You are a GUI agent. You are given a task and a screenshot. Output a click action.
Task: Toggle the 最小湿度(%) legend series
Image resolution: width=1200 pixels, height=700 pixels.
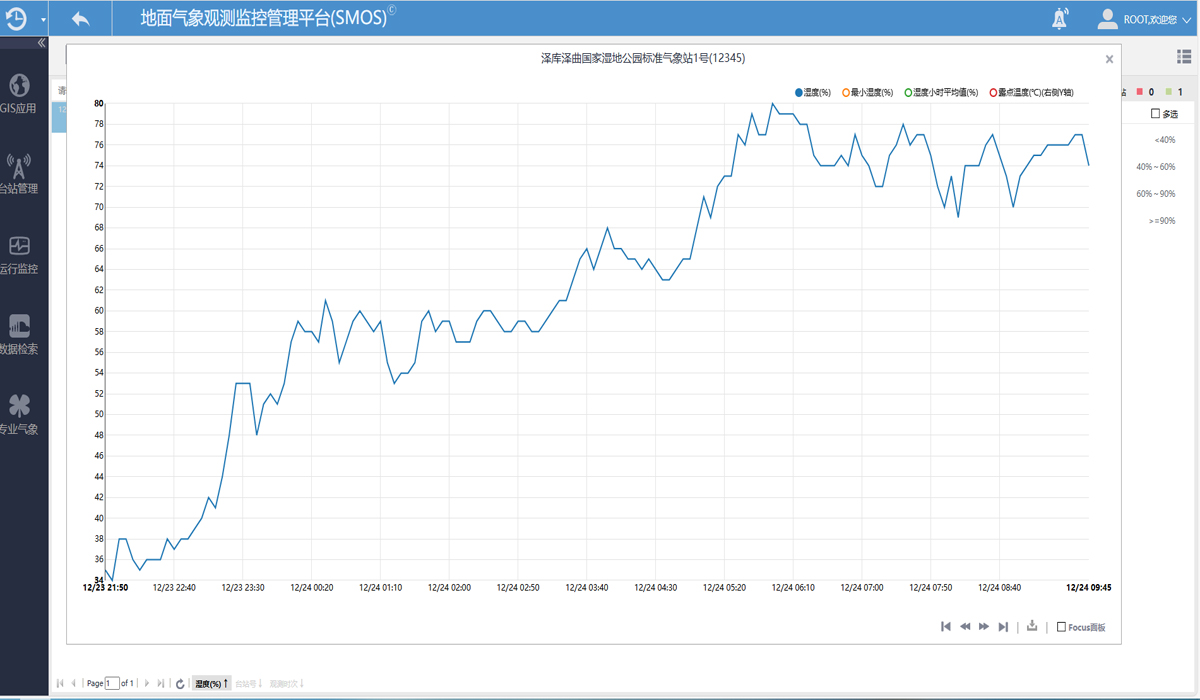point(868,93)
